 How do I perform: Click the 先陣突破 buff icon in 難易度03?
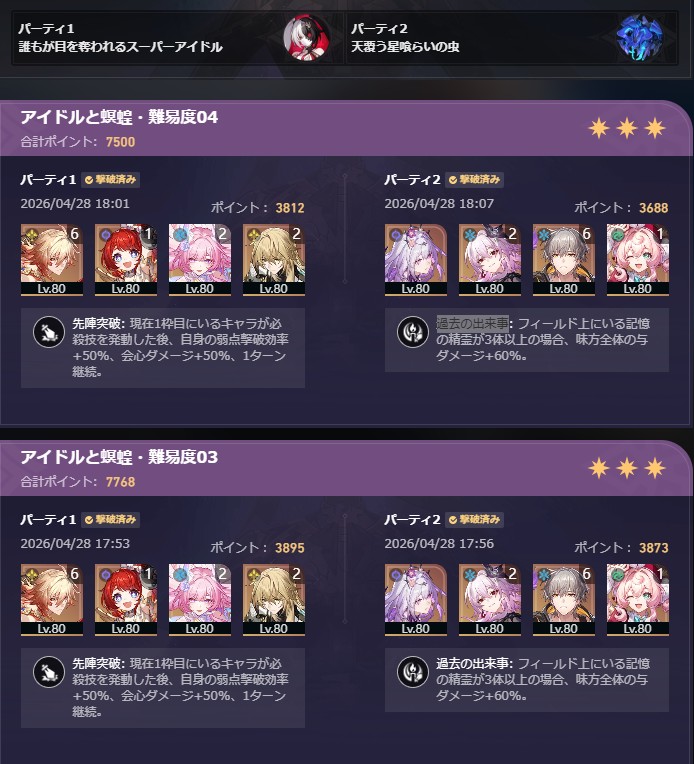[49, 672]
